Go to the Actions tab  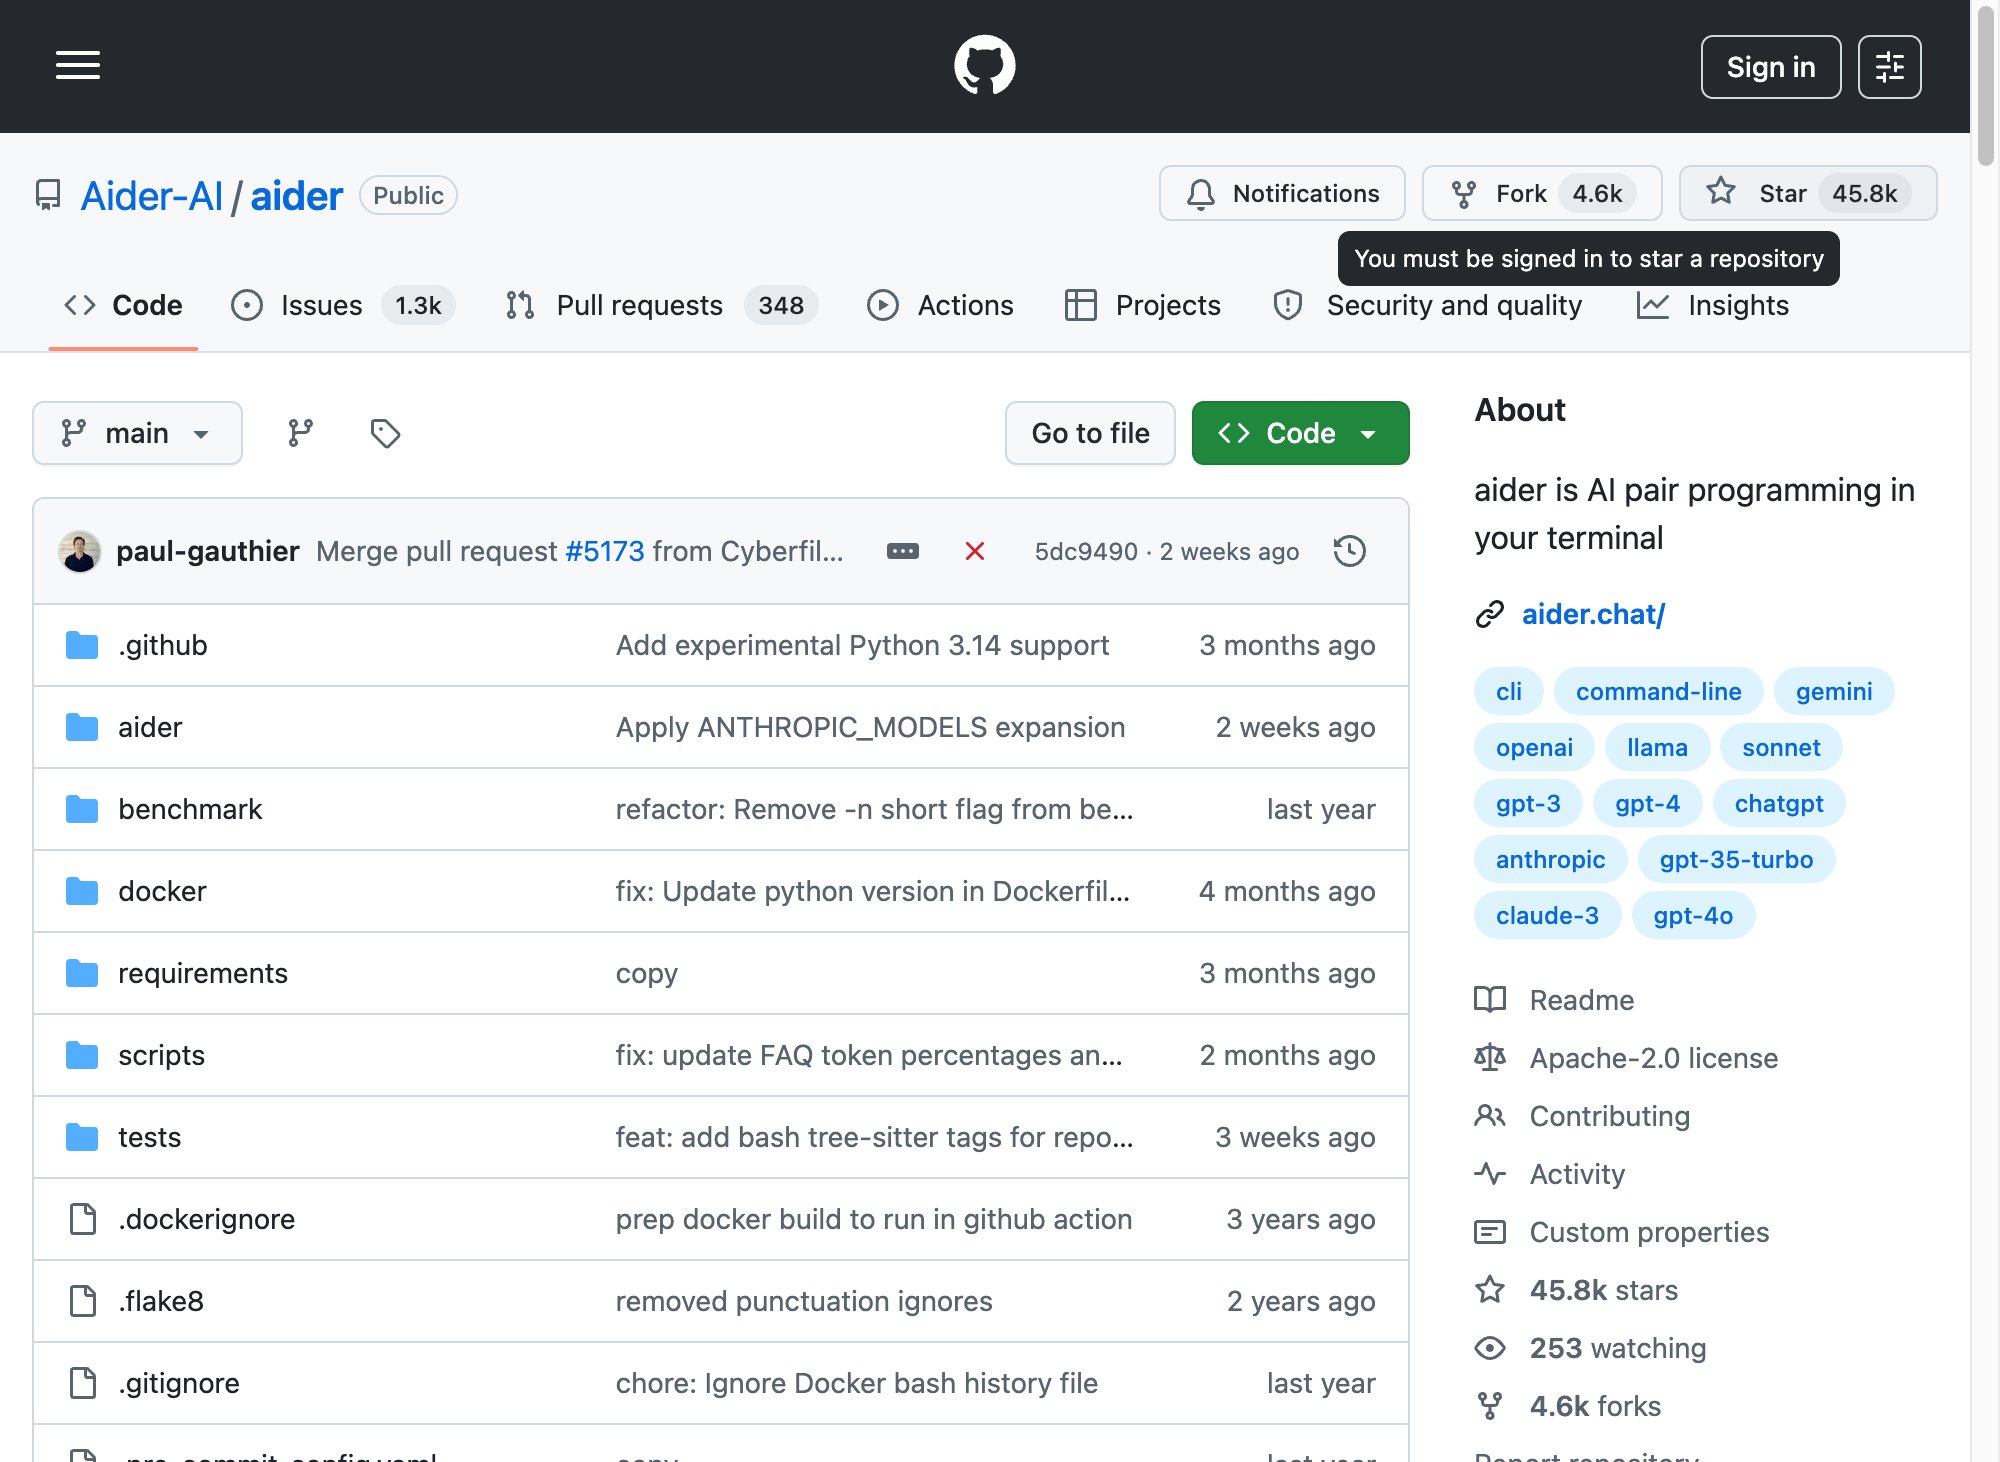[940, 305]
